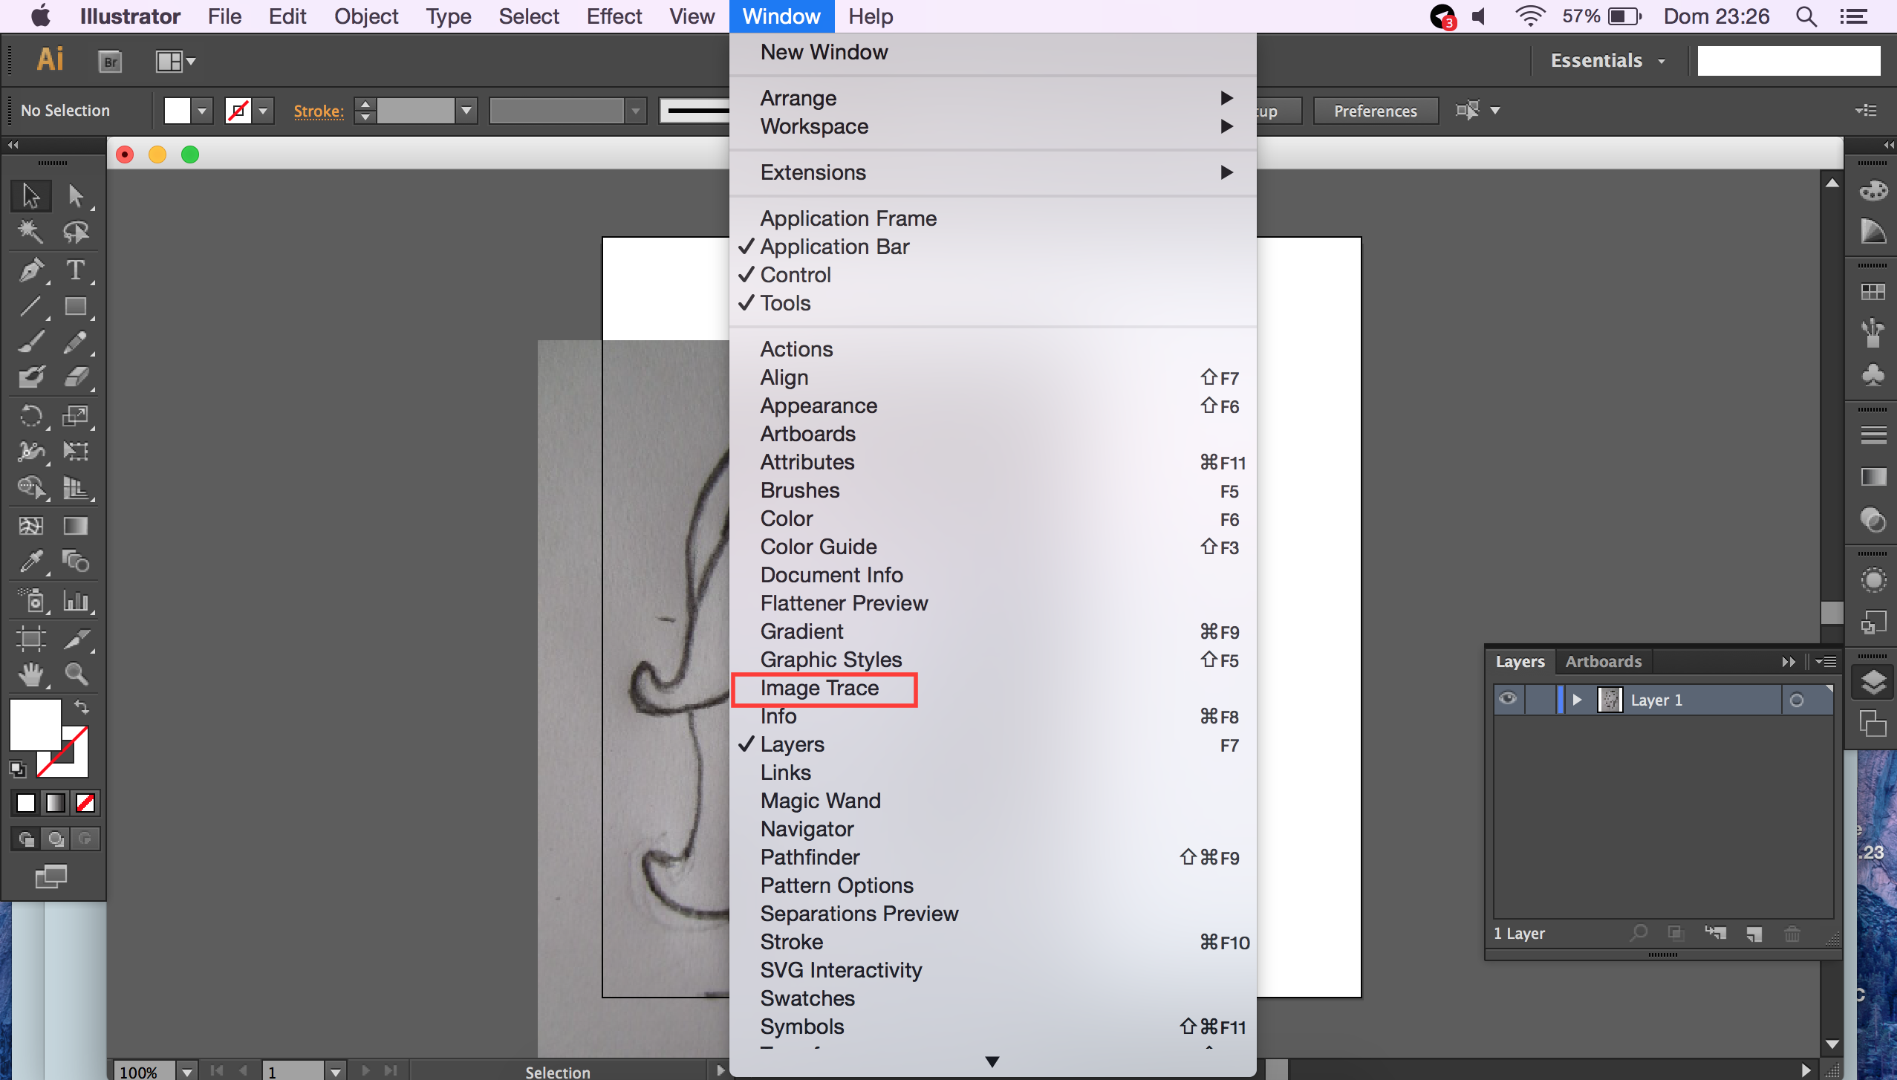Expand the Arrange submenu
The height and width of the screenshot is (1080, 1897).
point(992,98)
